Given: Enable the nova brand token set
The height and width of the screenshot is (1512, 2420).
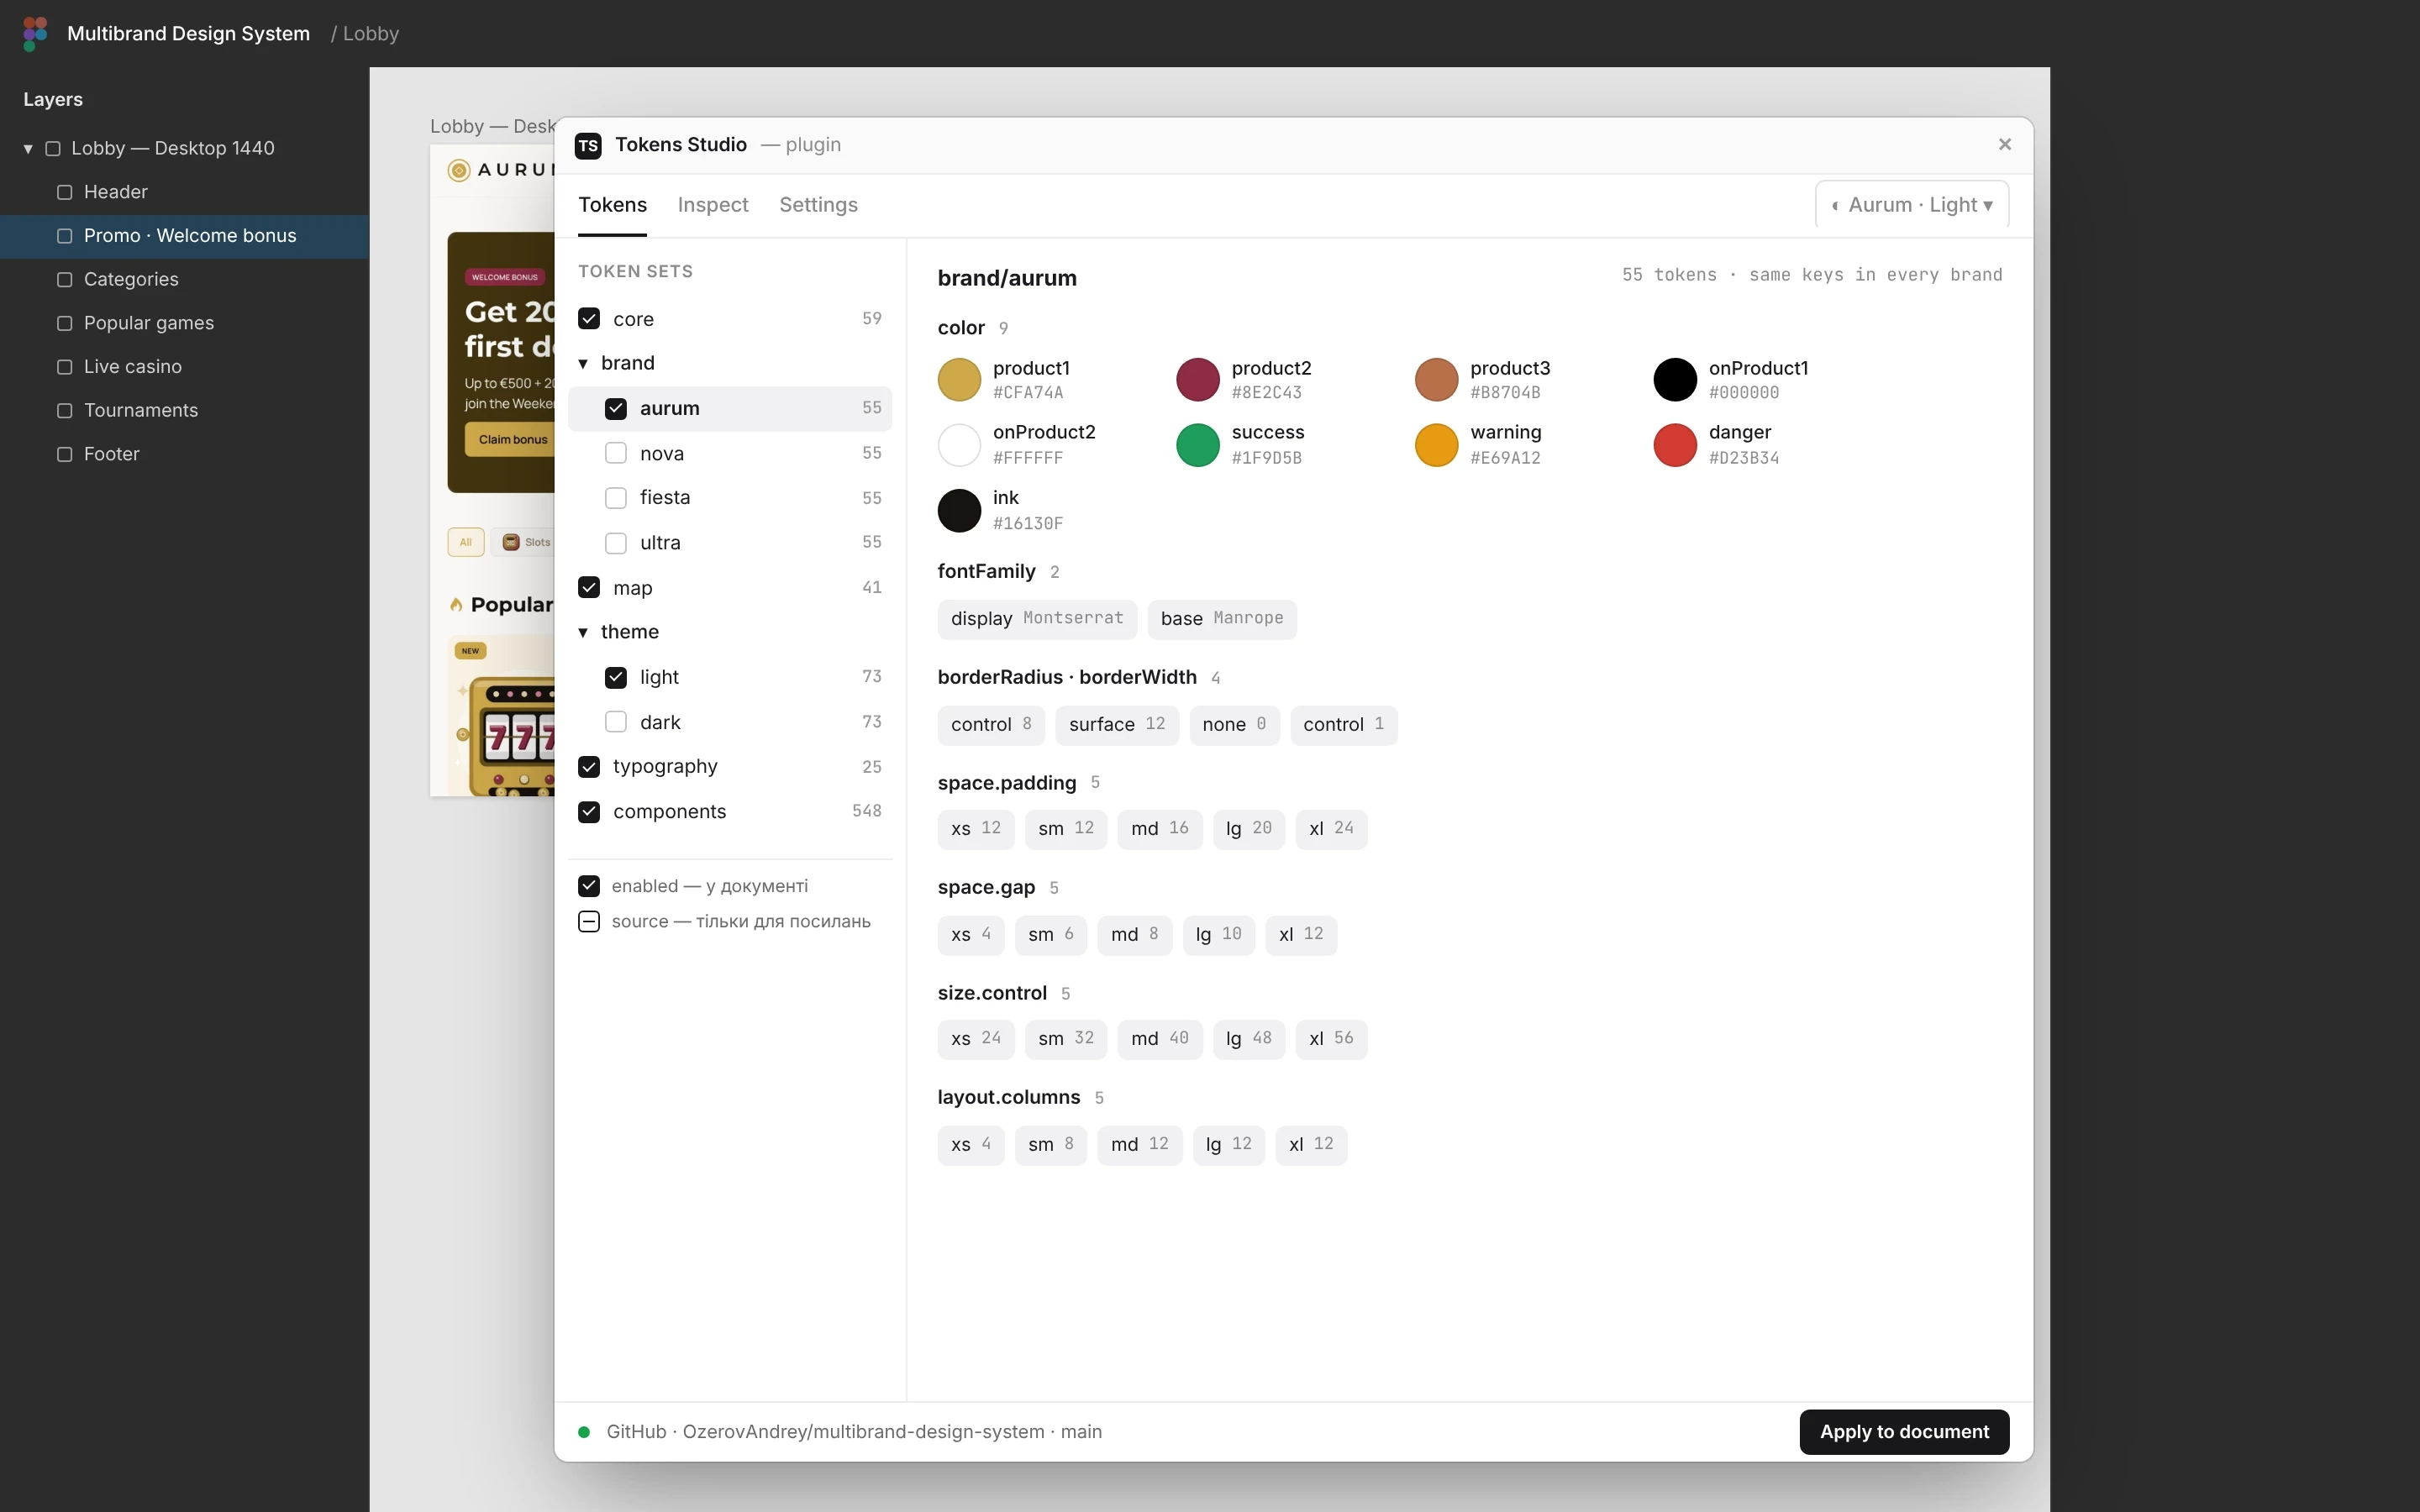Looking at the screenshot, I should 616,454.
